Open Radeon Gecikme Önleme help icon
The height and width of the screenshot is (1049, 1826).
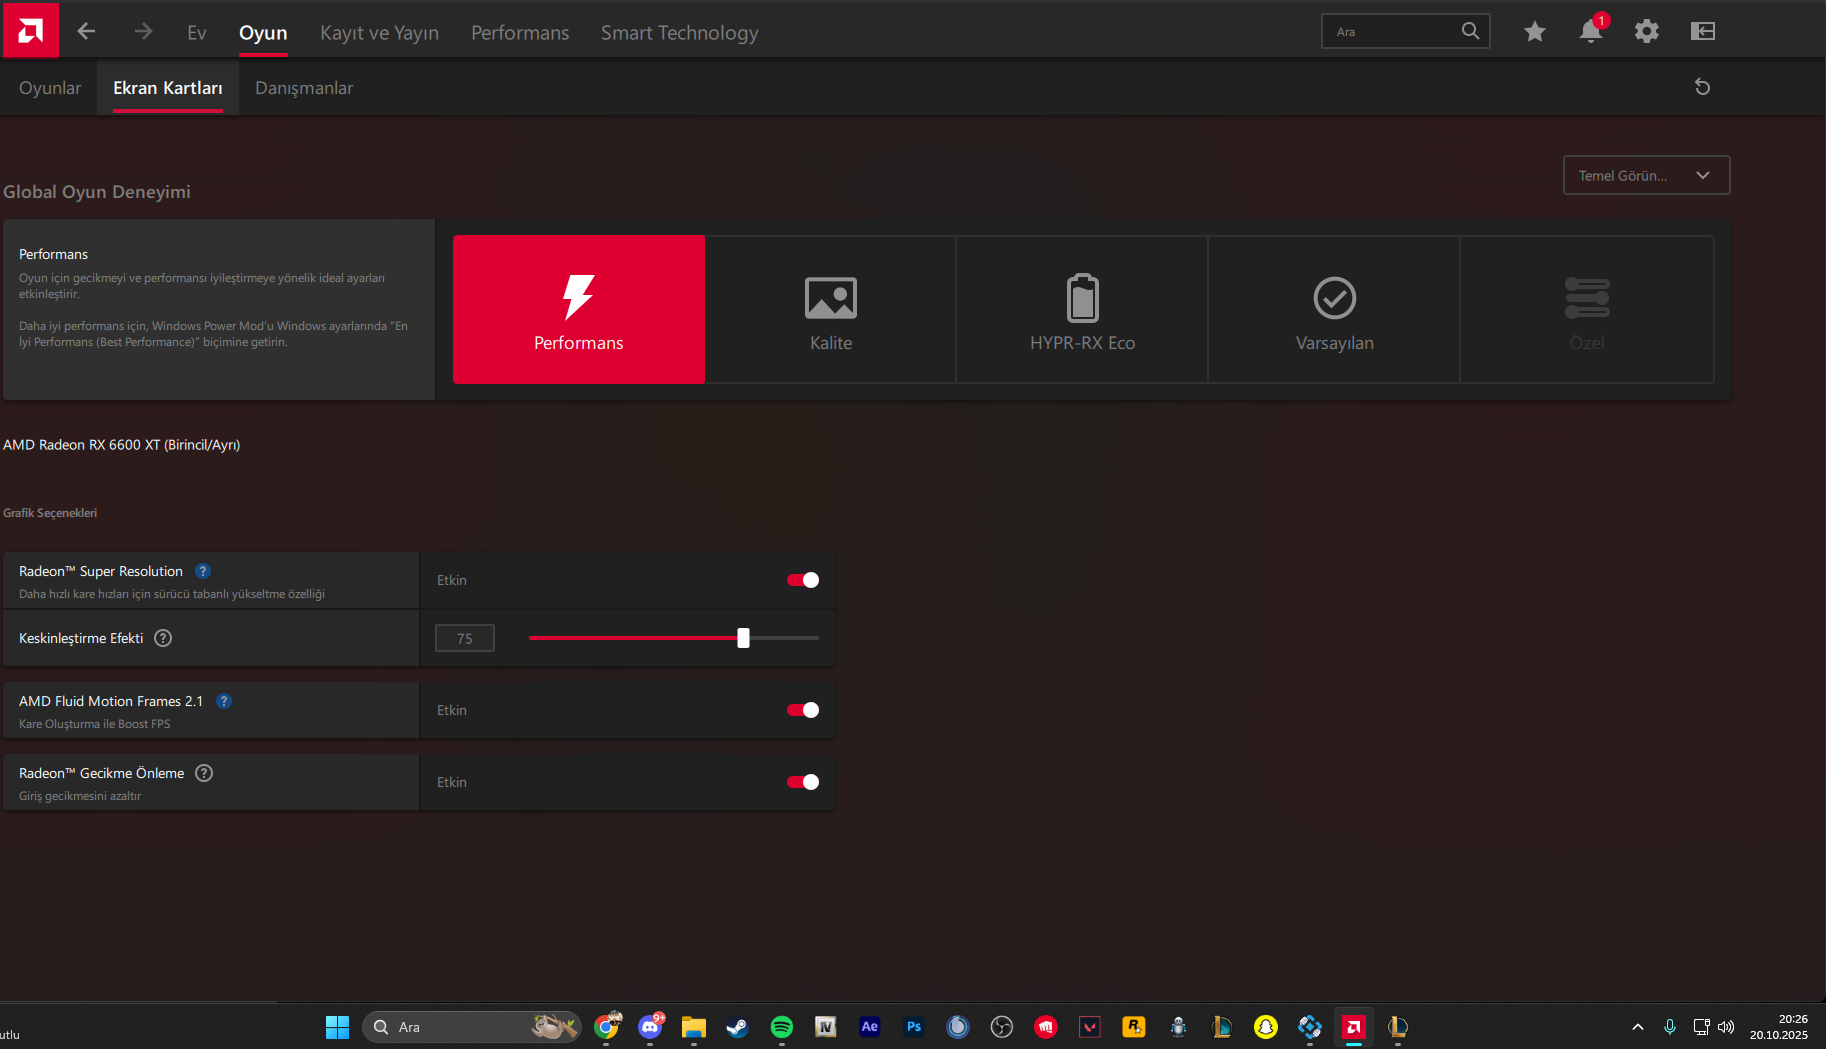coord(204,773)
